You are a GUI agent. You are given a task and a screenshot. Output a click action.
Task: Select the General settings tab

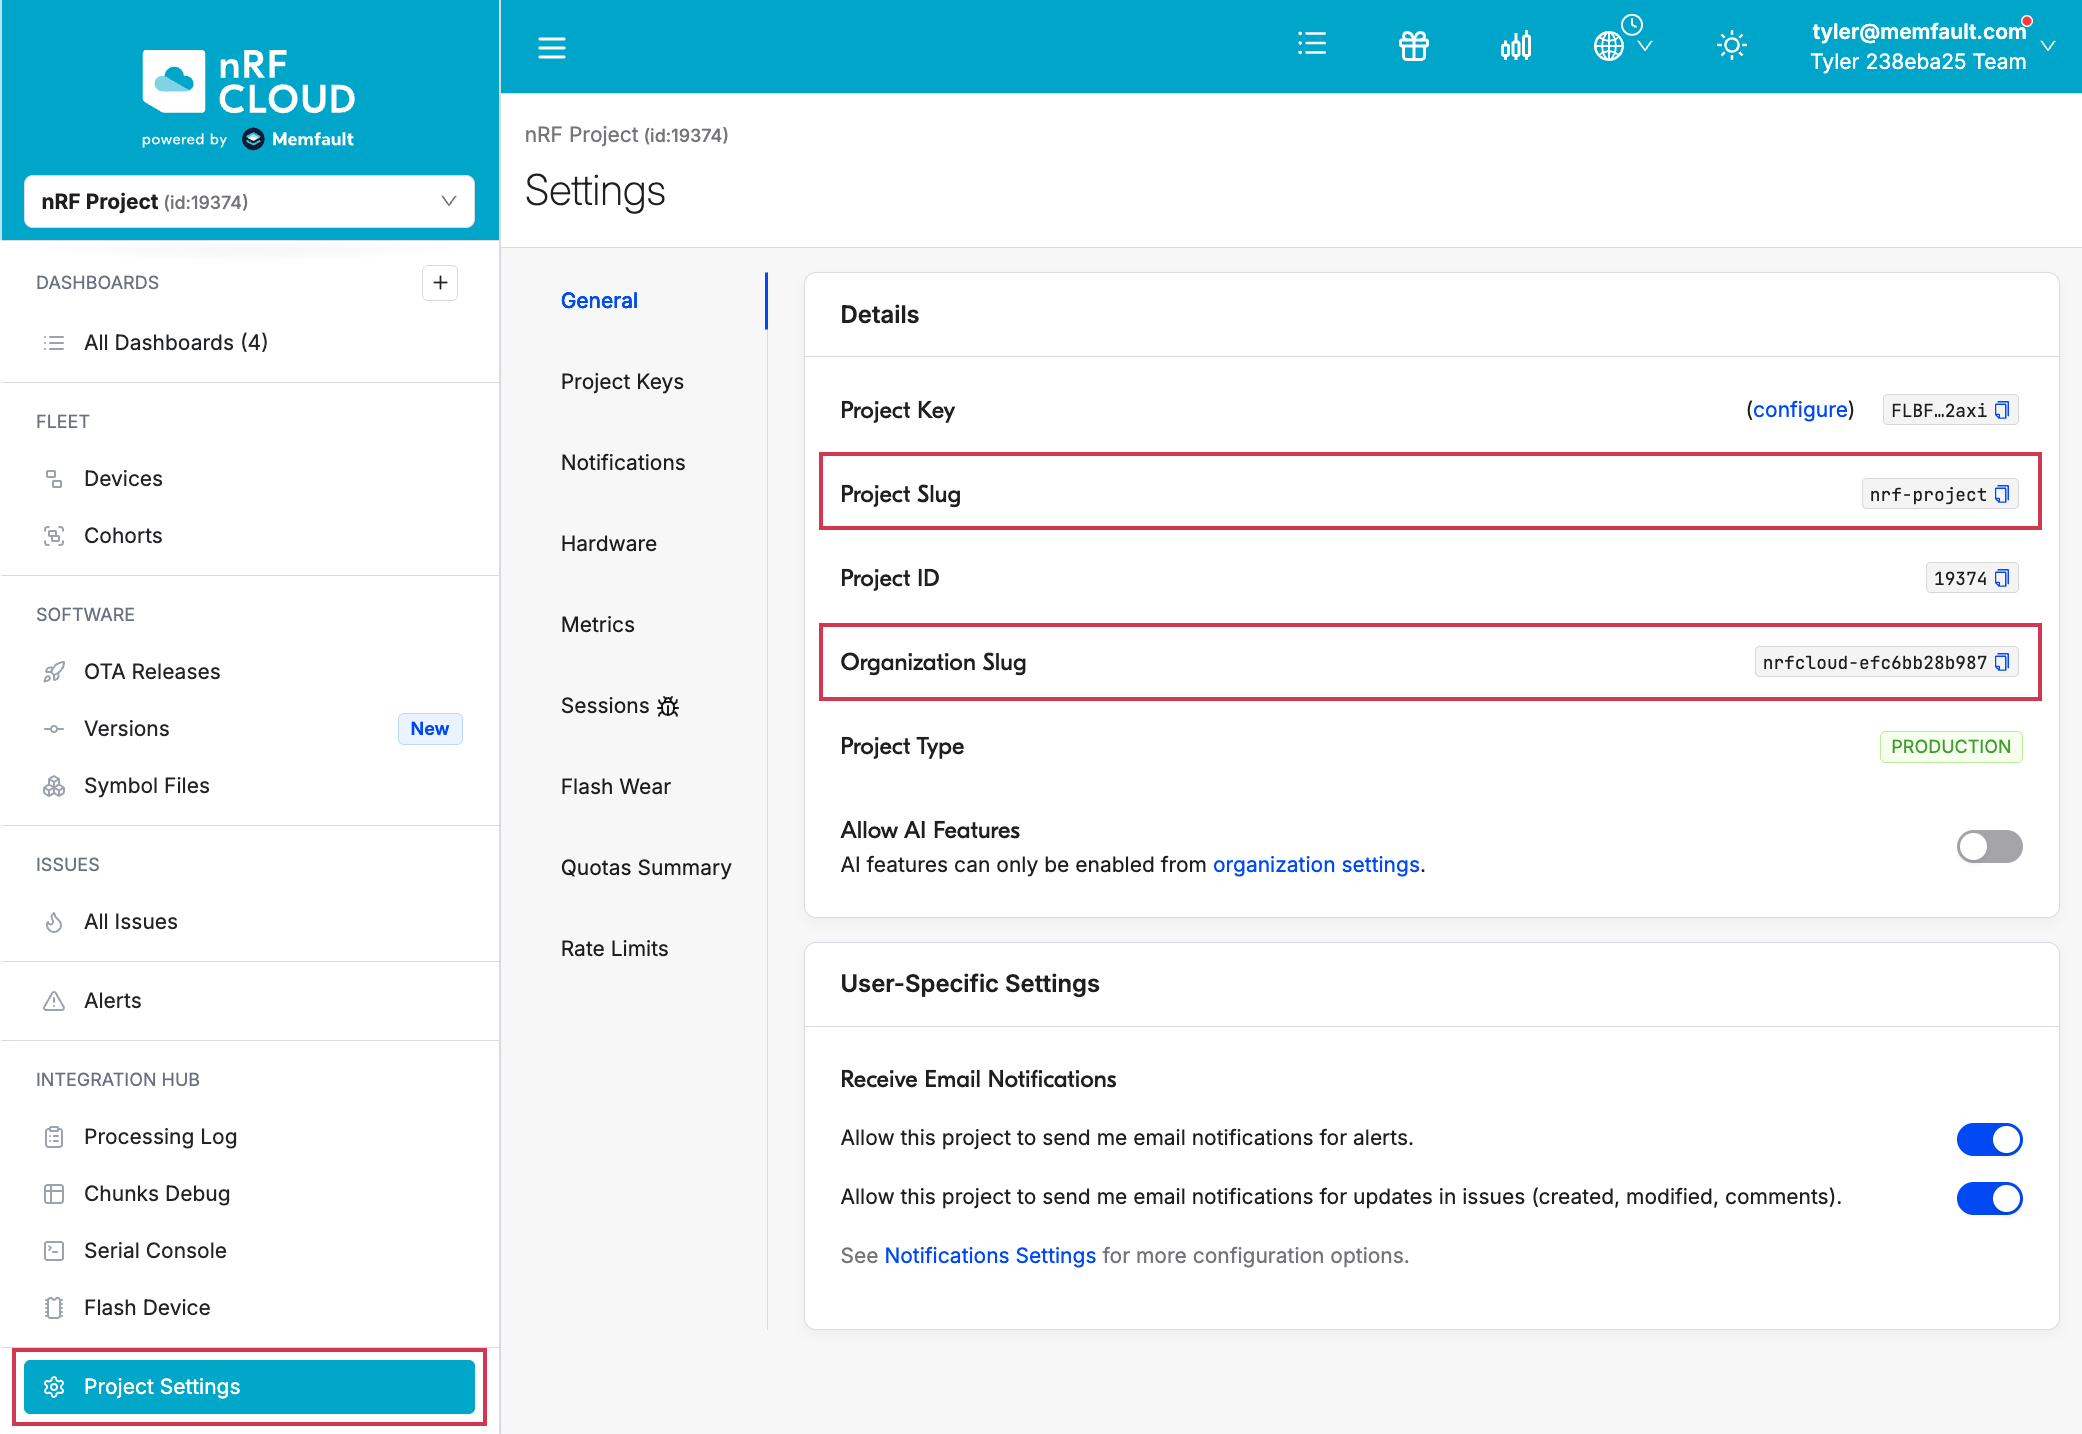(599, 300)
